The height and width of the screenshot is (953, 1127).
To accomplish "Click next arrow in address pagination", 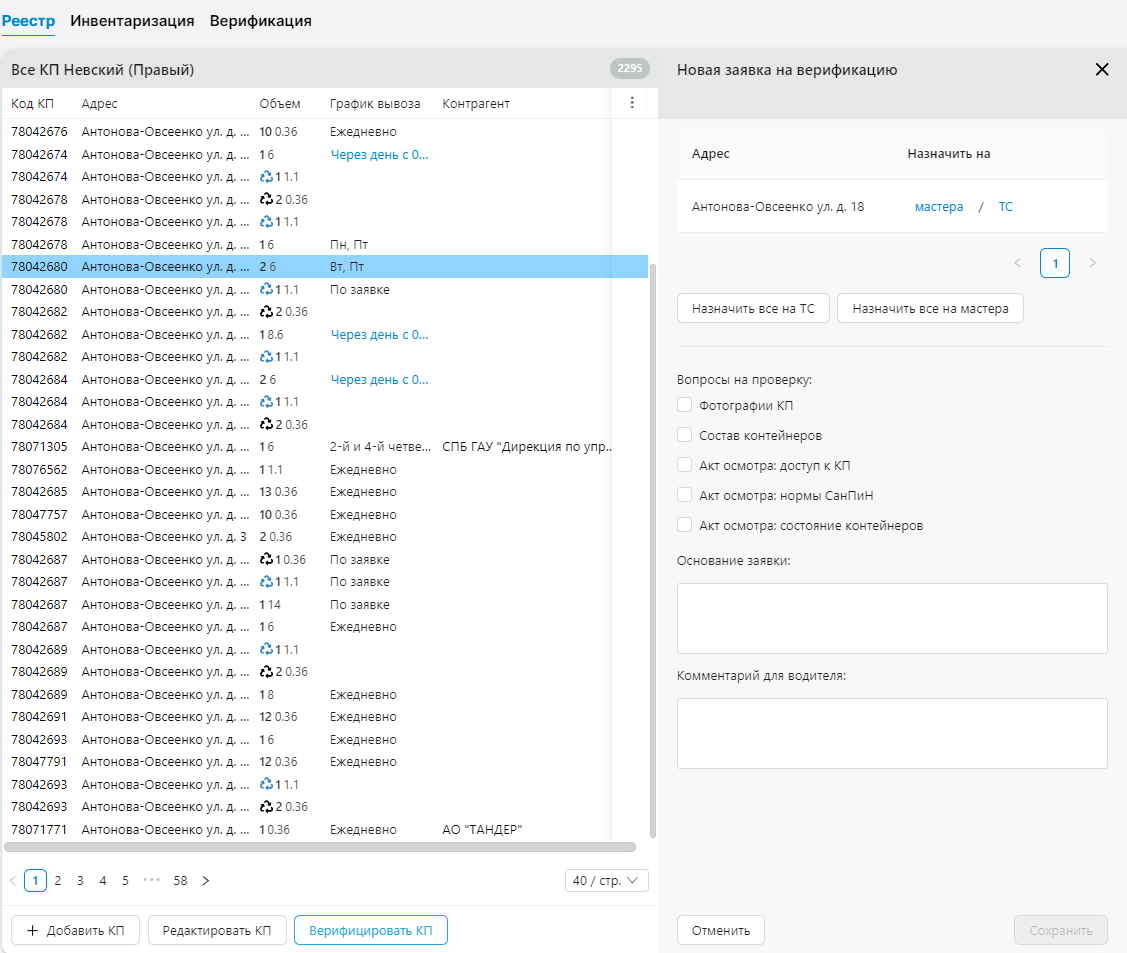I will coord(1092,263).
